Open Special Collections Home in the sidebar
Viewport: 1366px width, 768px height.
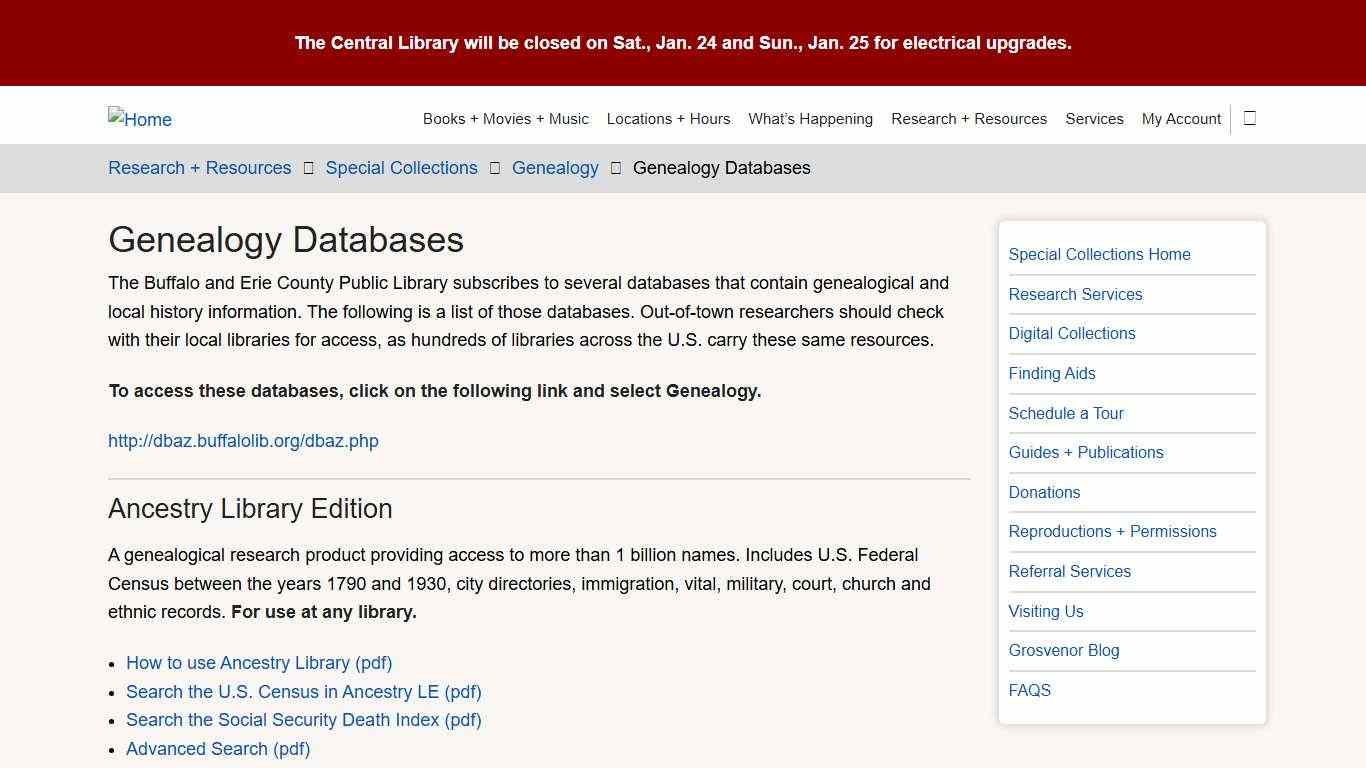1099,254
